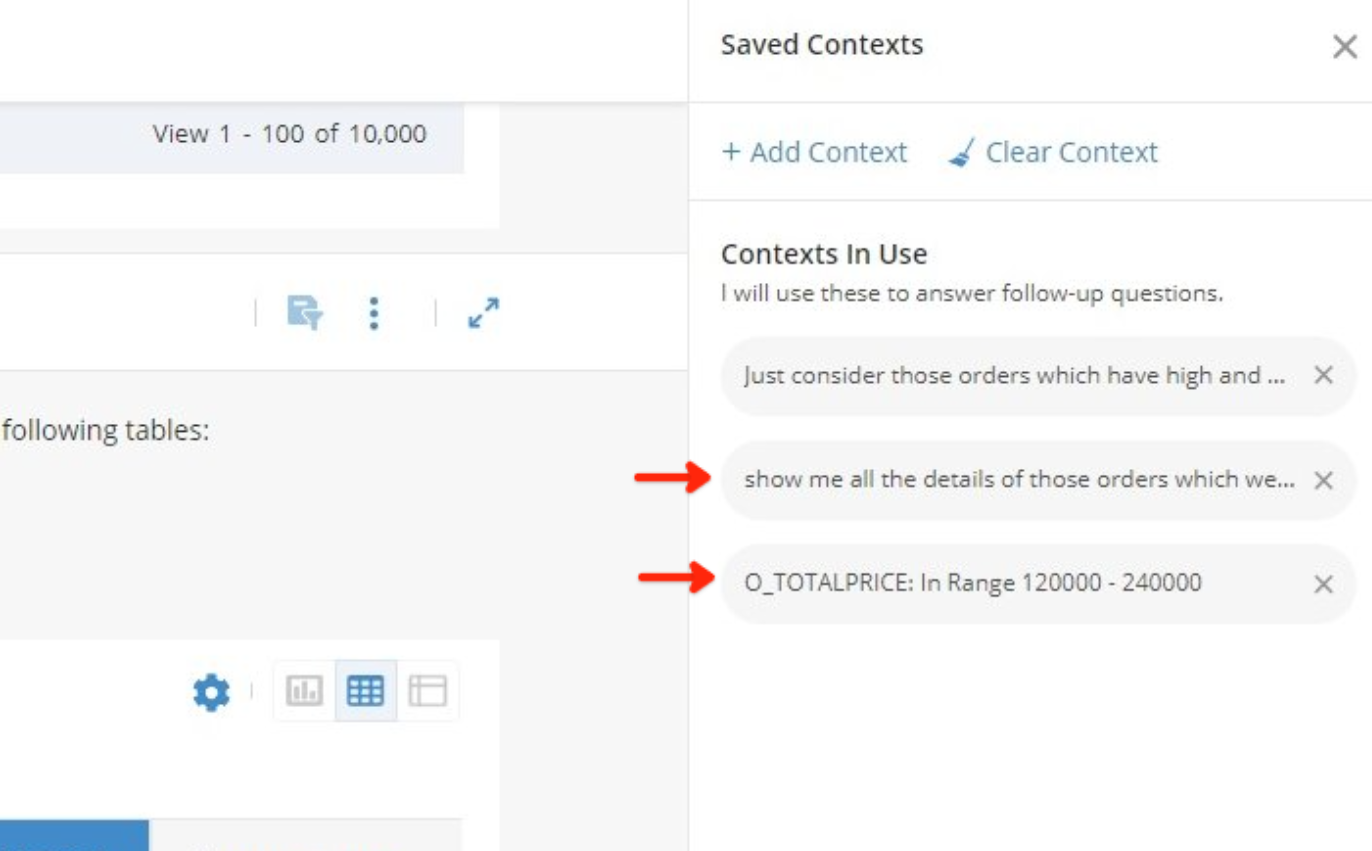Click the Clear Context broom button
The width and height of the screenshot is (1372, 851).
1053,152
